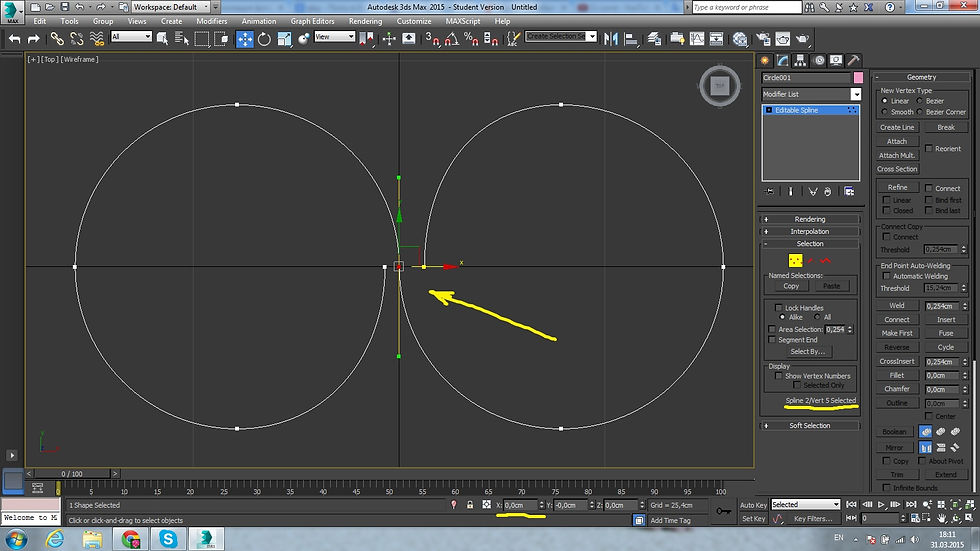This screenshot has height=551, width=980.
Task: Open the key mode Selected dropdown
Action: click(x=805, y=504)
